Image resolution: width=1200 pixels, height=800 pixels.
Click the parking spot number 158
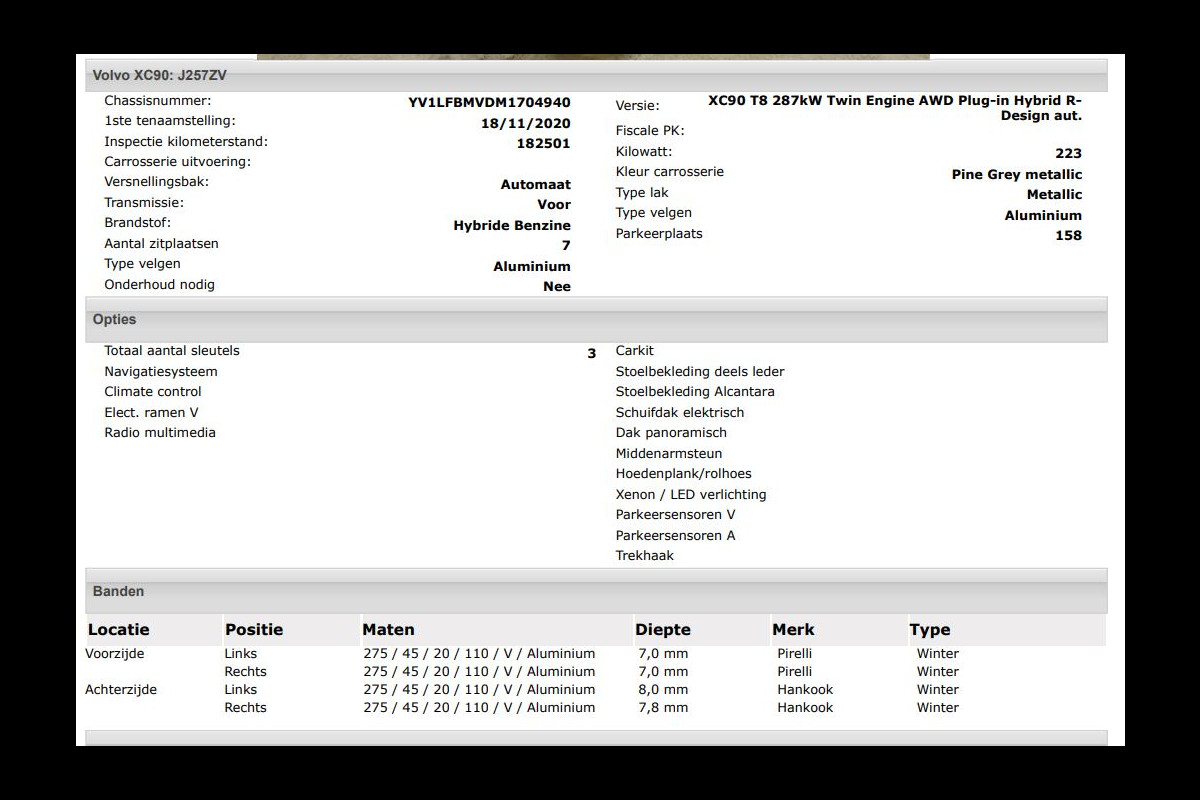pos(1068,236)
